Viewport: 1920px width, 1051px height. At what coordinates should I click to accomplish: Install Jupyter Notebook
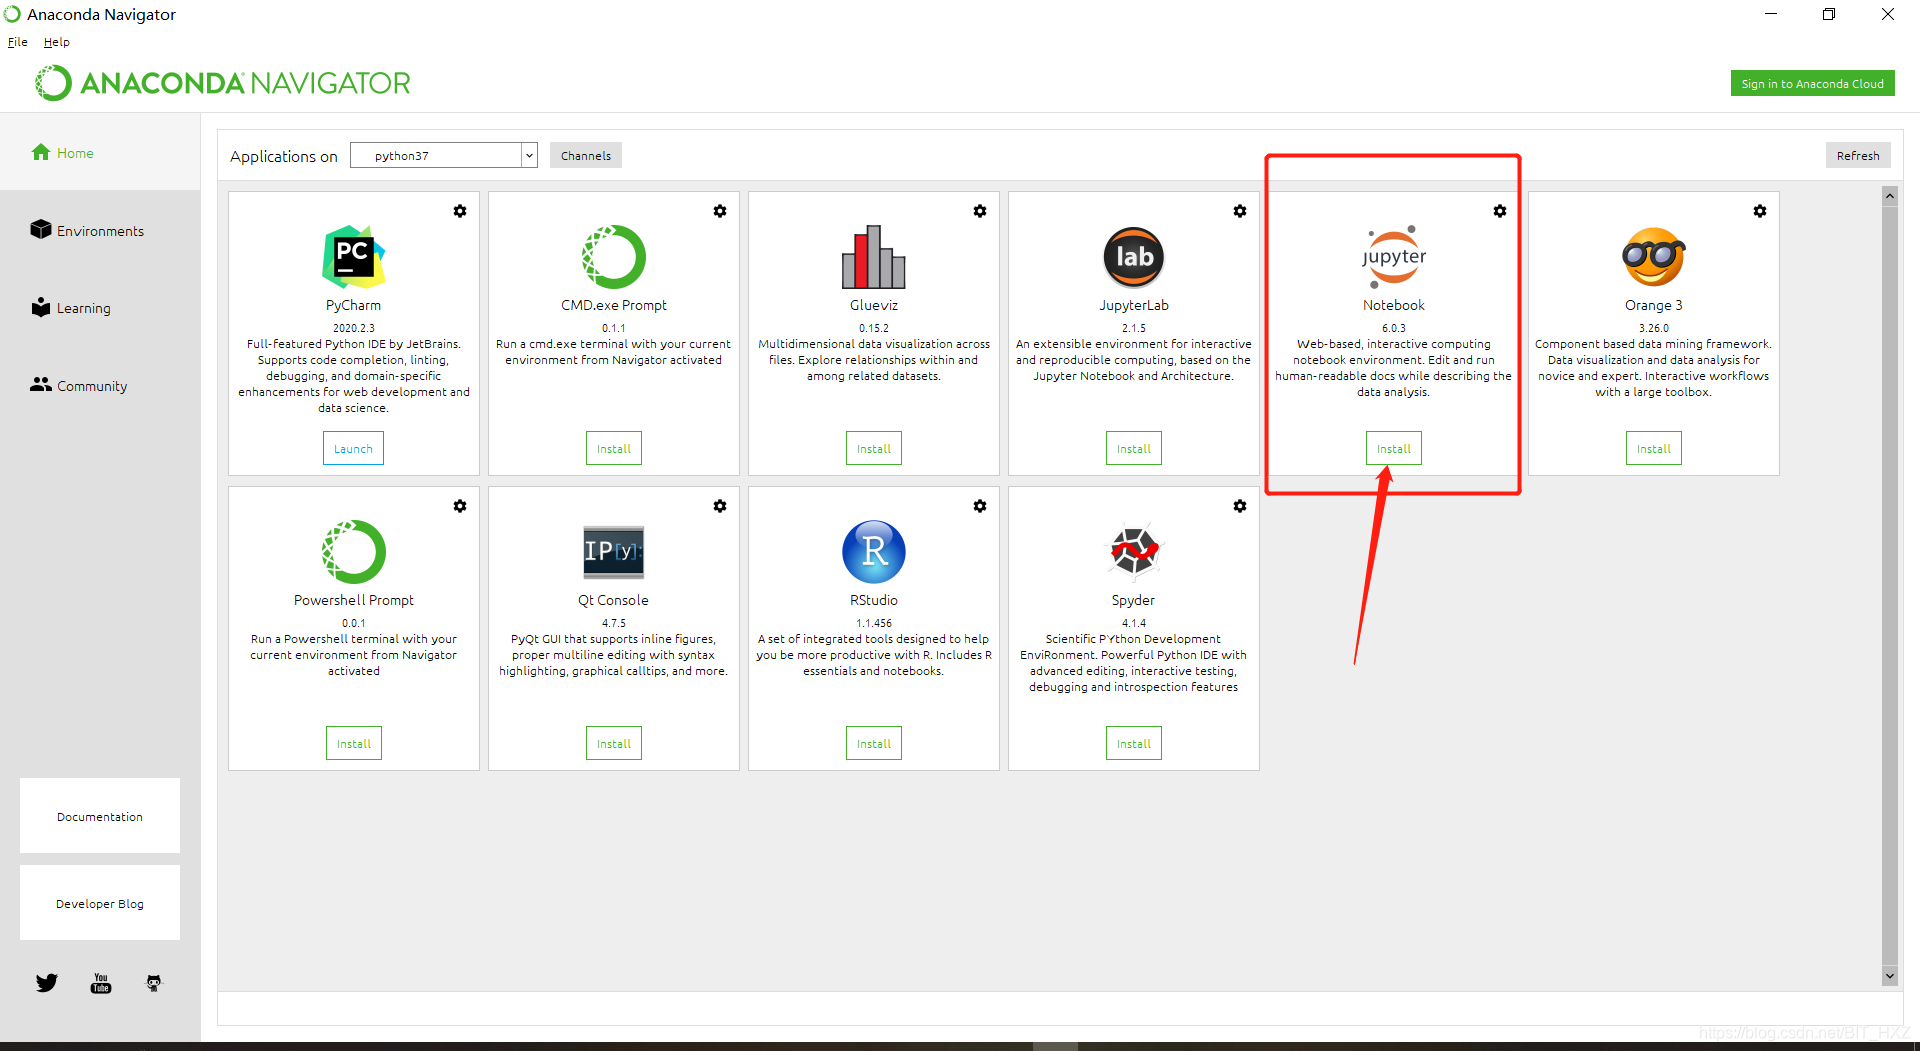1394,449
